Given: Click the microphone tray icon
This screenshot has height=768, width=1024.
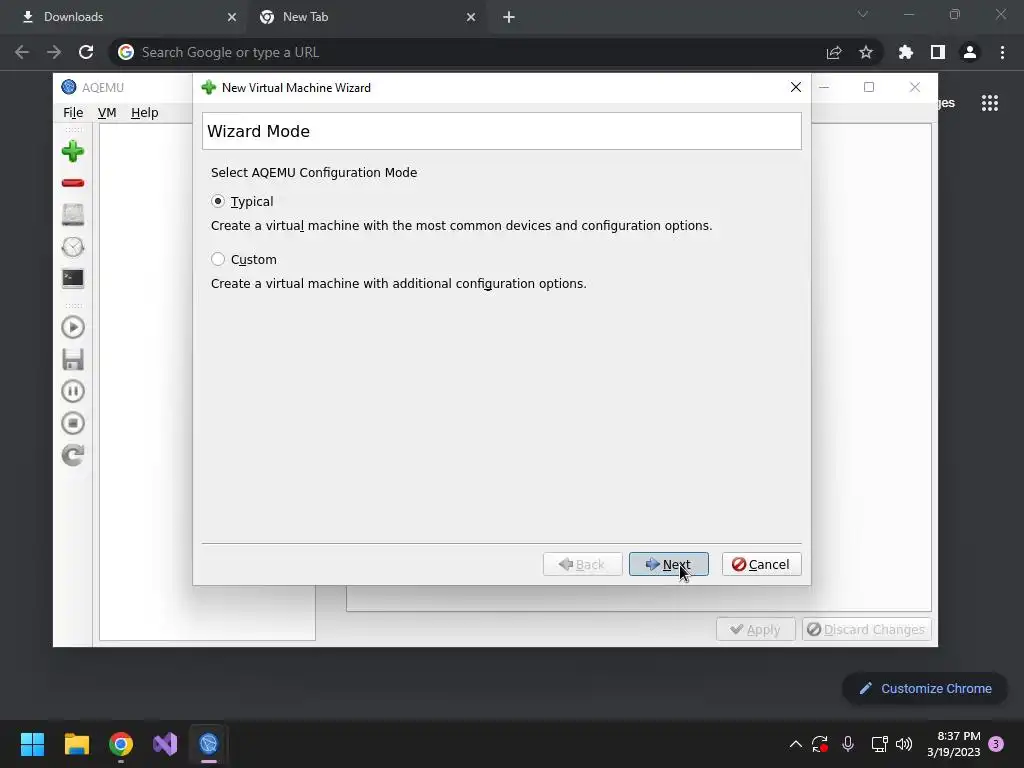Looking at the screenshot, I should pyautogui.click(x=848, y=744).
